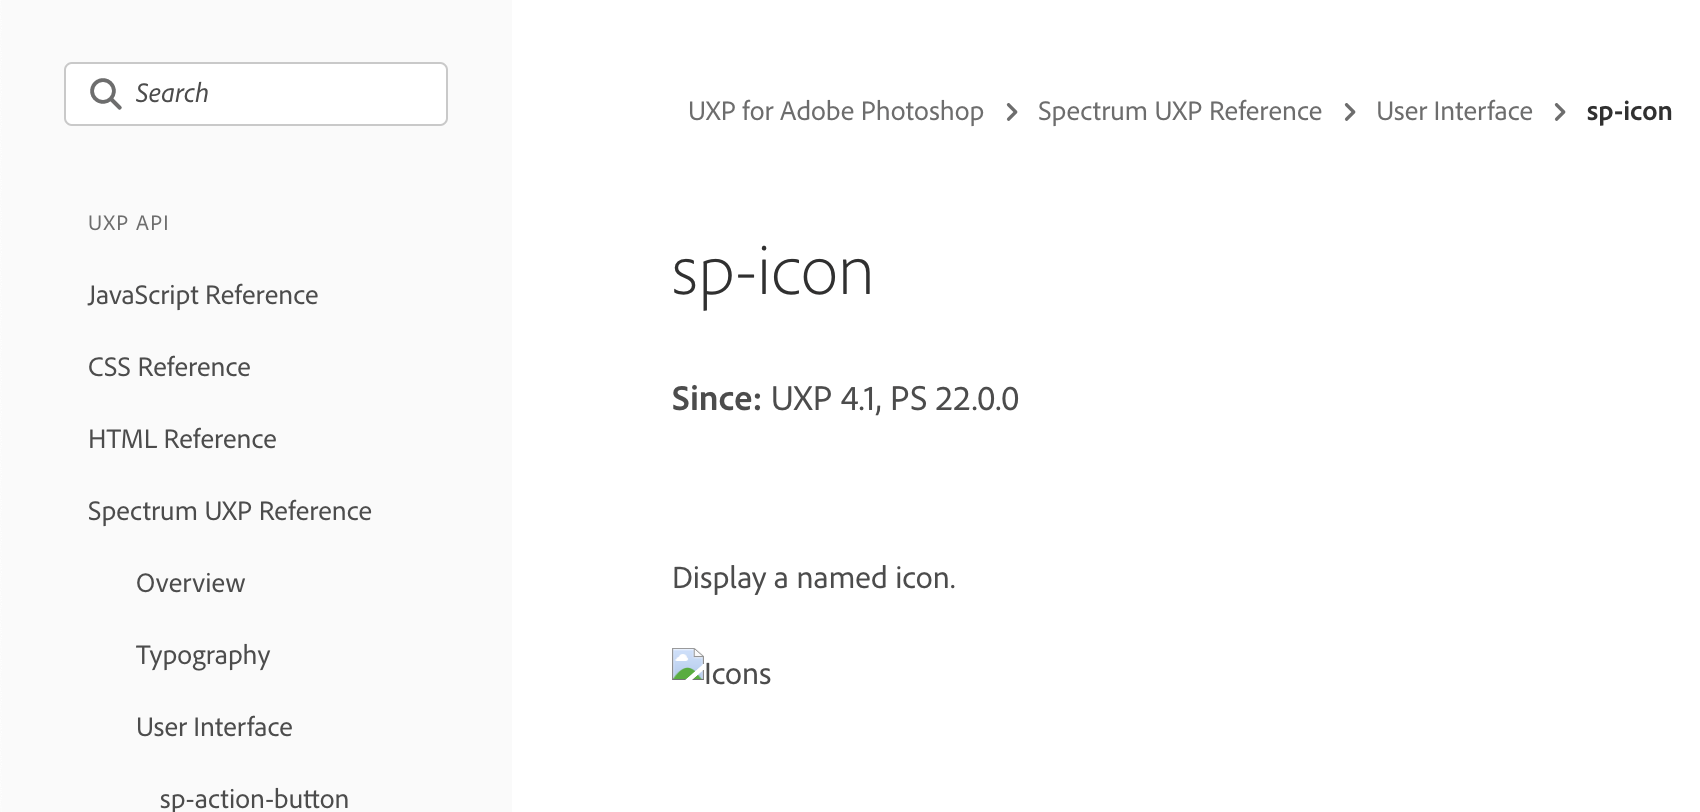Open the Spectrum UXP Reference section

pos(229,511)
